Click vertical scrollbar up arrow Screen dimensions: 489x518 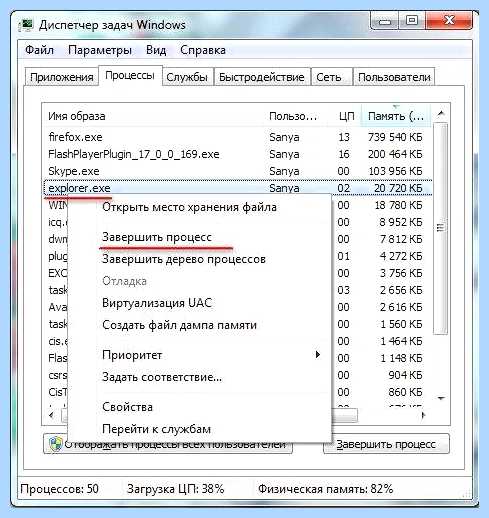click(441, 114)
